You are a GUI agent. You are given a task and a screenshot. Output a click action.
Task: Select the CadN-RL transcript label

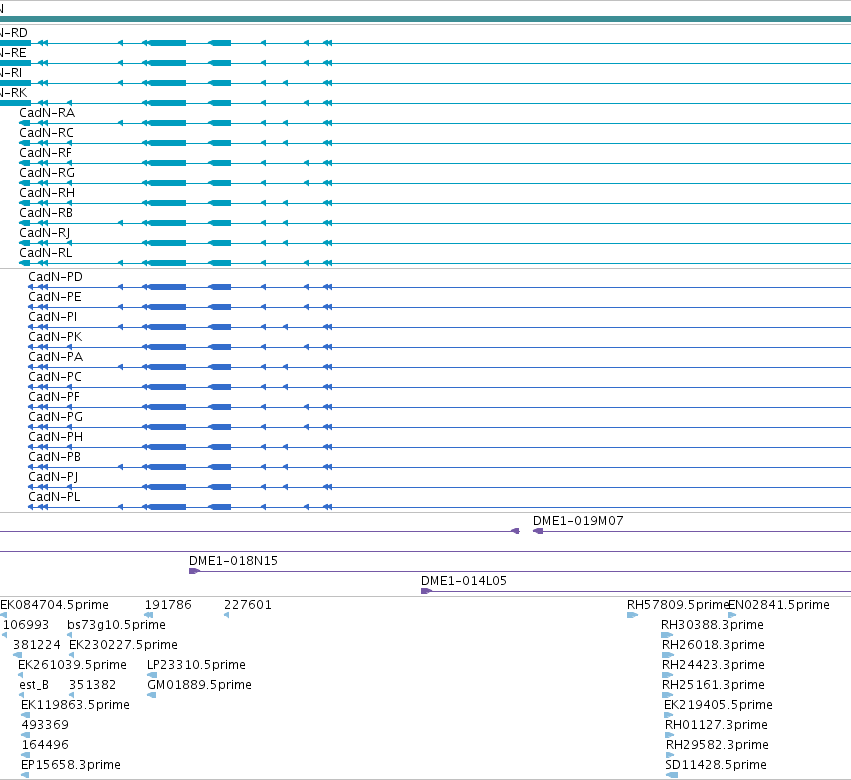(x=46, y=253)
